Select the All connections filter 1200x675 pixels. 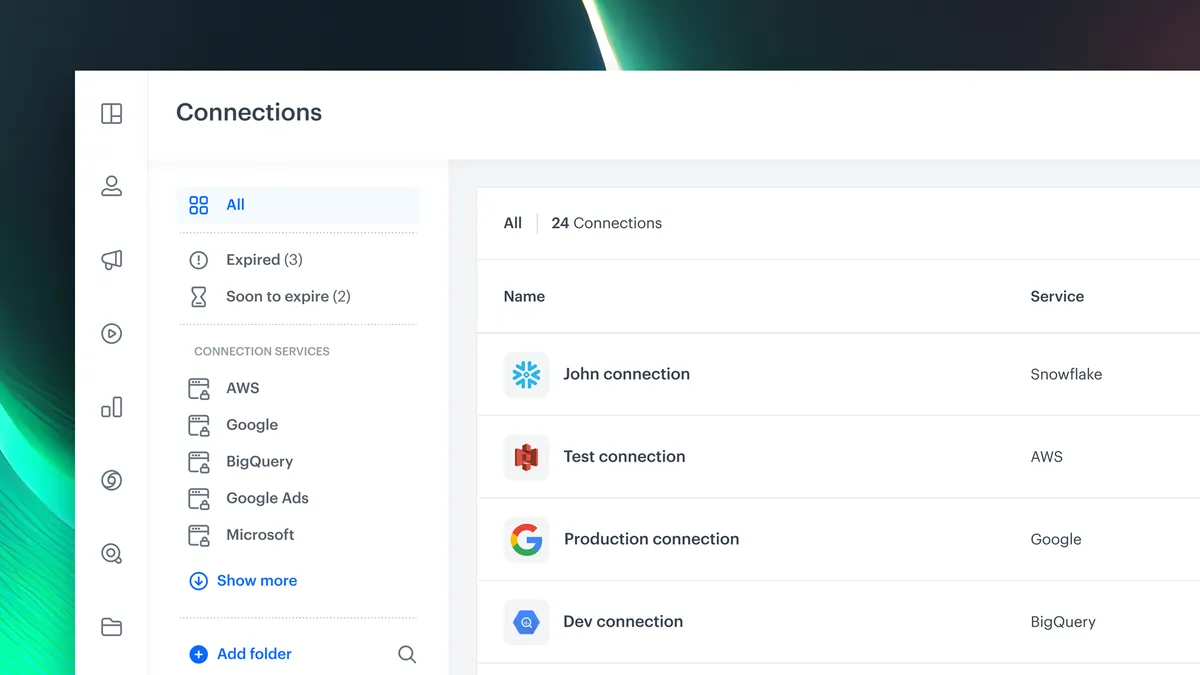(235, 205)
